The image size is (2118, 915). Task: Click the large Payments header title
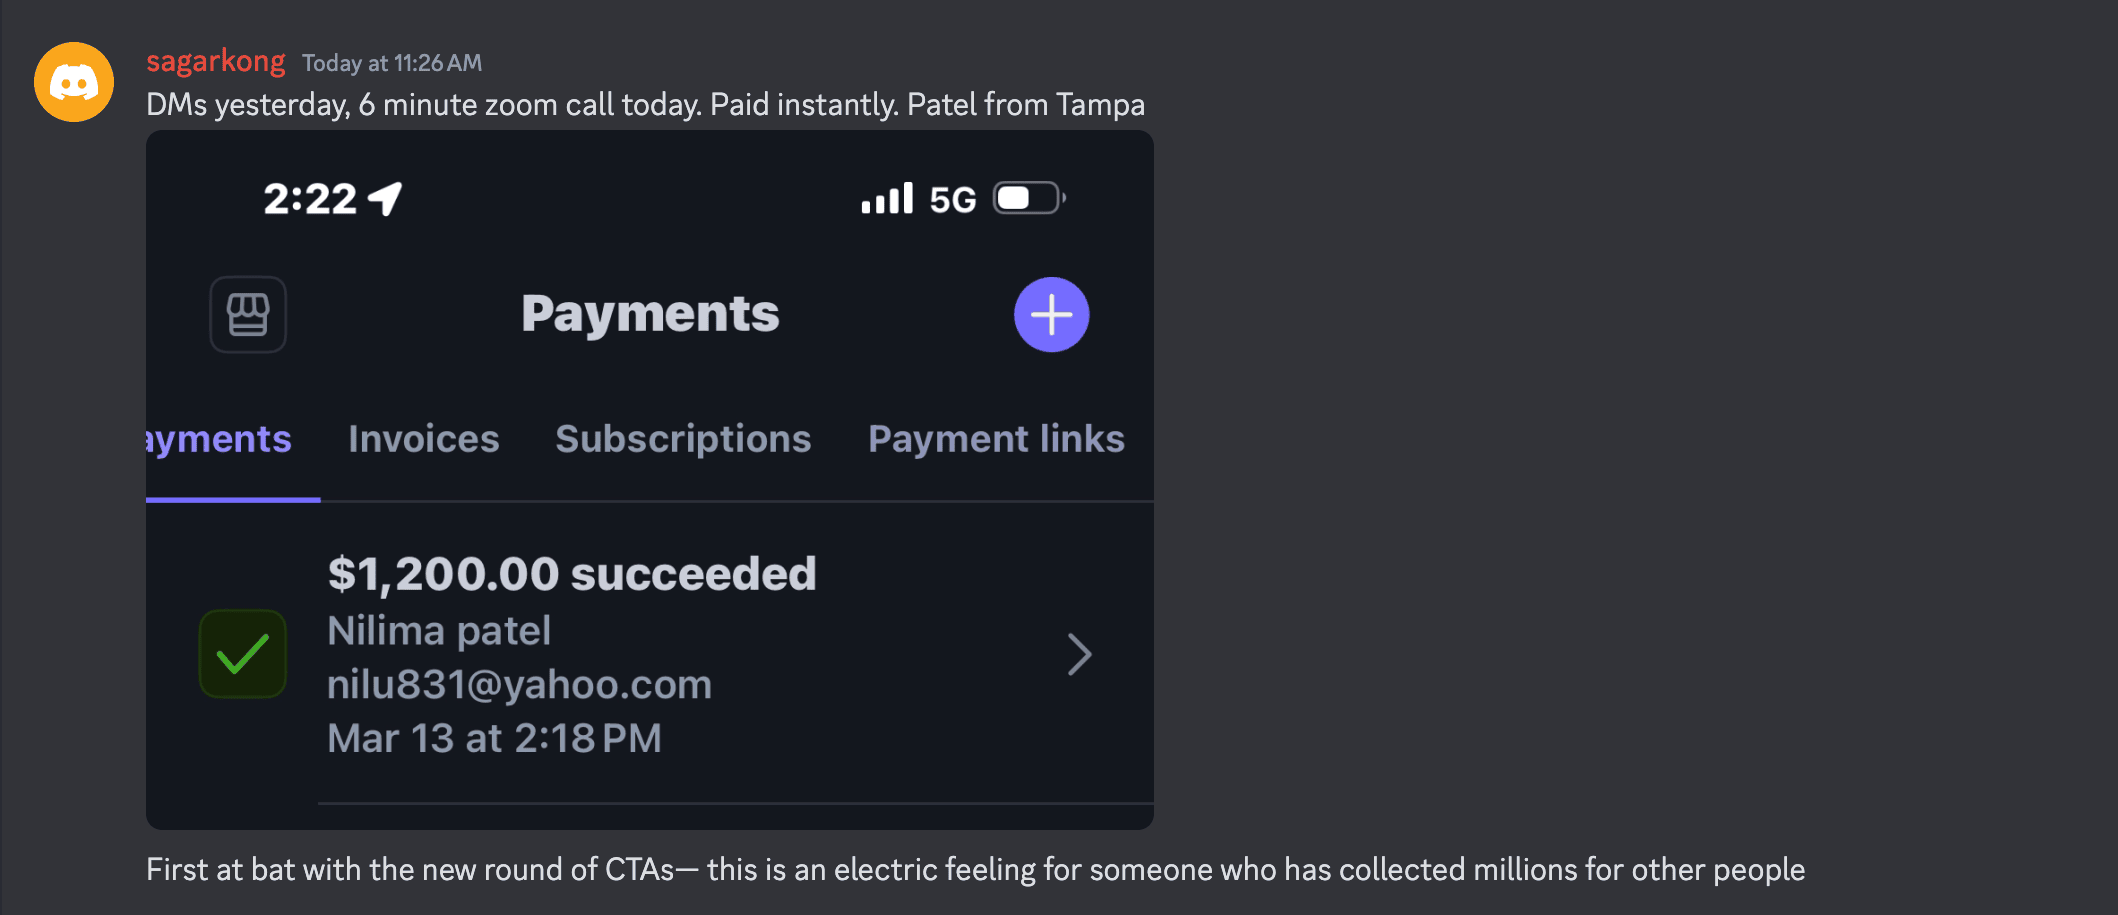(650, 314)
